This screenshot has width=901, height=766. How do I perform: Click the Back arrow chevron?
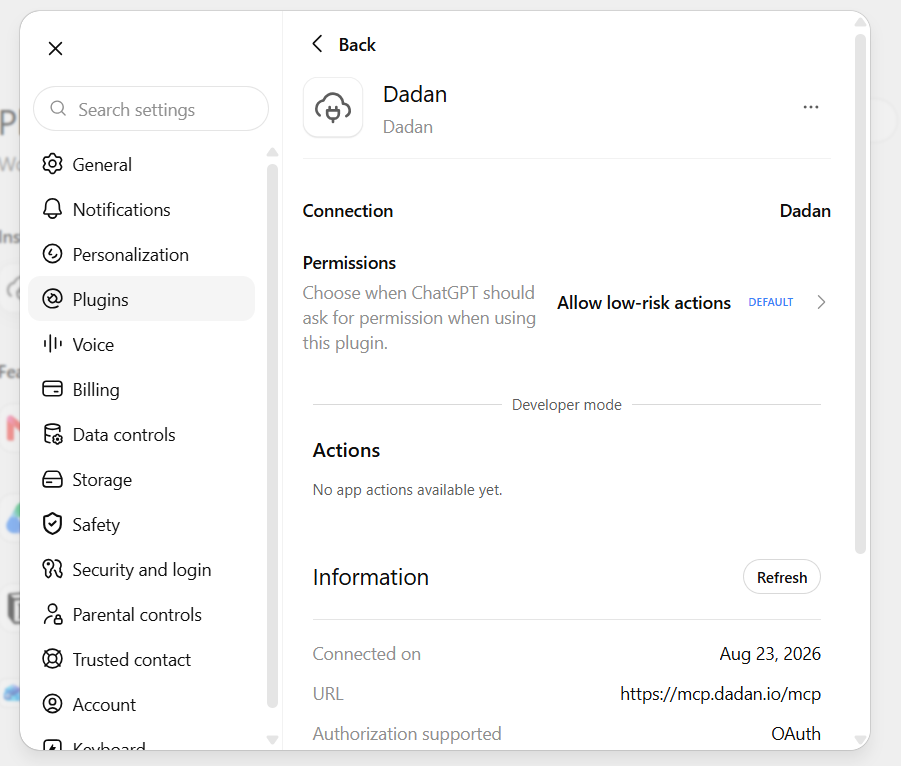click(x=317, y=44)
